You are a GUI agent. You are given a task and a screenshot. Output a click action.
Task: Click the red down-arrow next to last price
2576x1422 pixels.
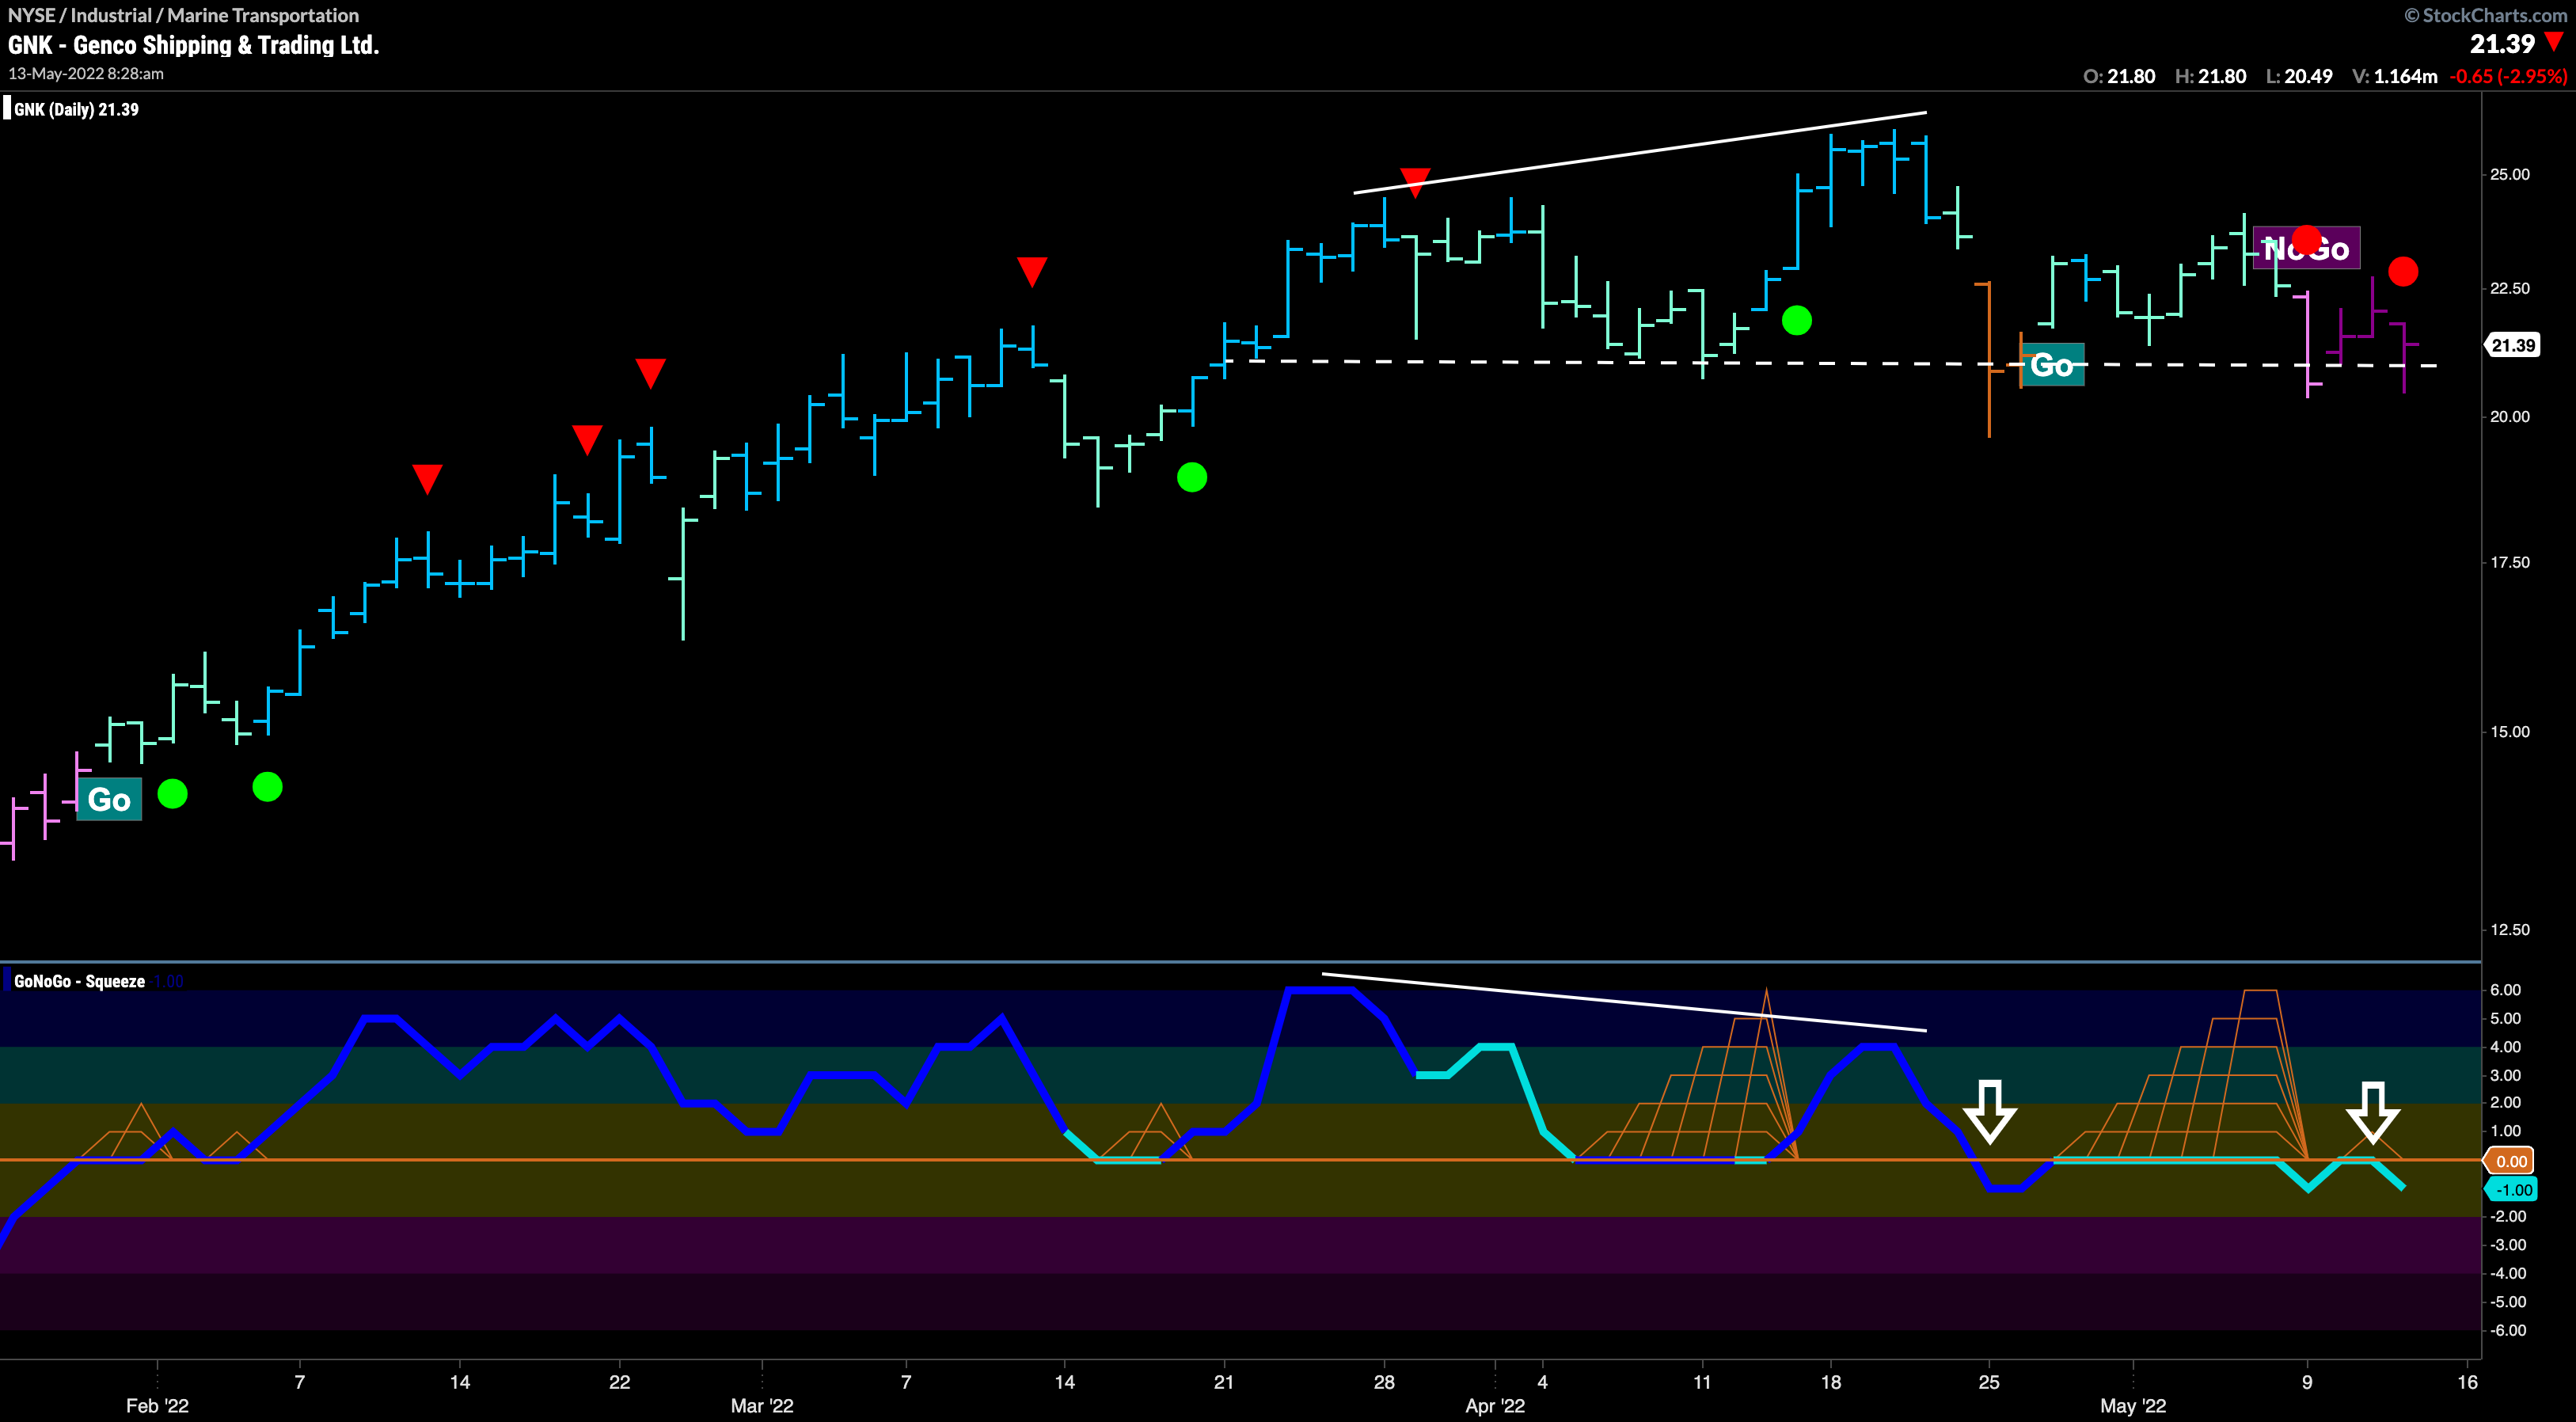pyautogui.click(x=2555, y=42)
